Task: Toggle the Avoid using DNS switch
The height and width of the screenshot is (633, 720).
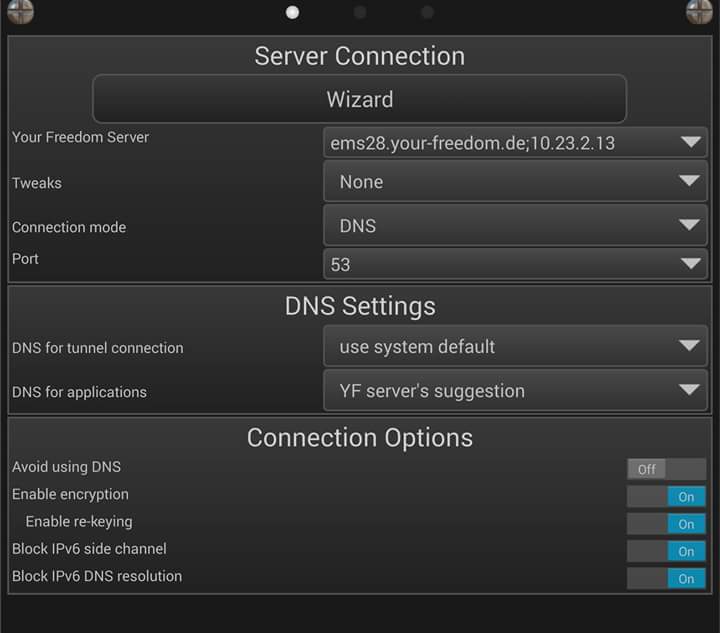Action: (666, 469)
